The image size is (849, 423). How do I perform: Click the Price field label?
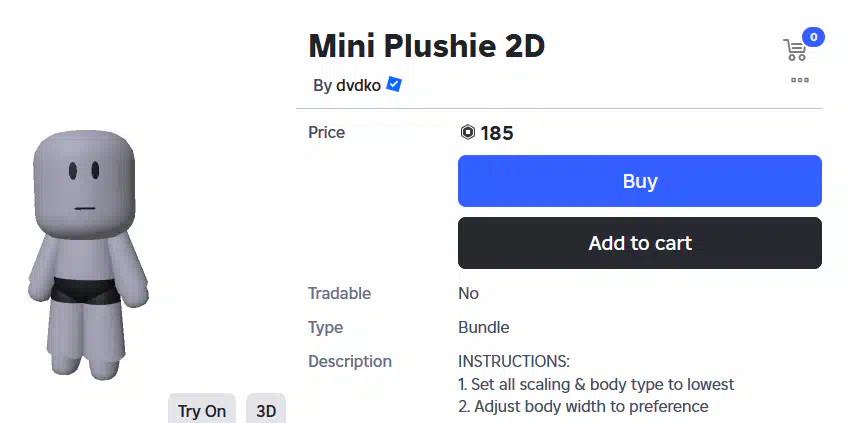[x=326, y=133]
